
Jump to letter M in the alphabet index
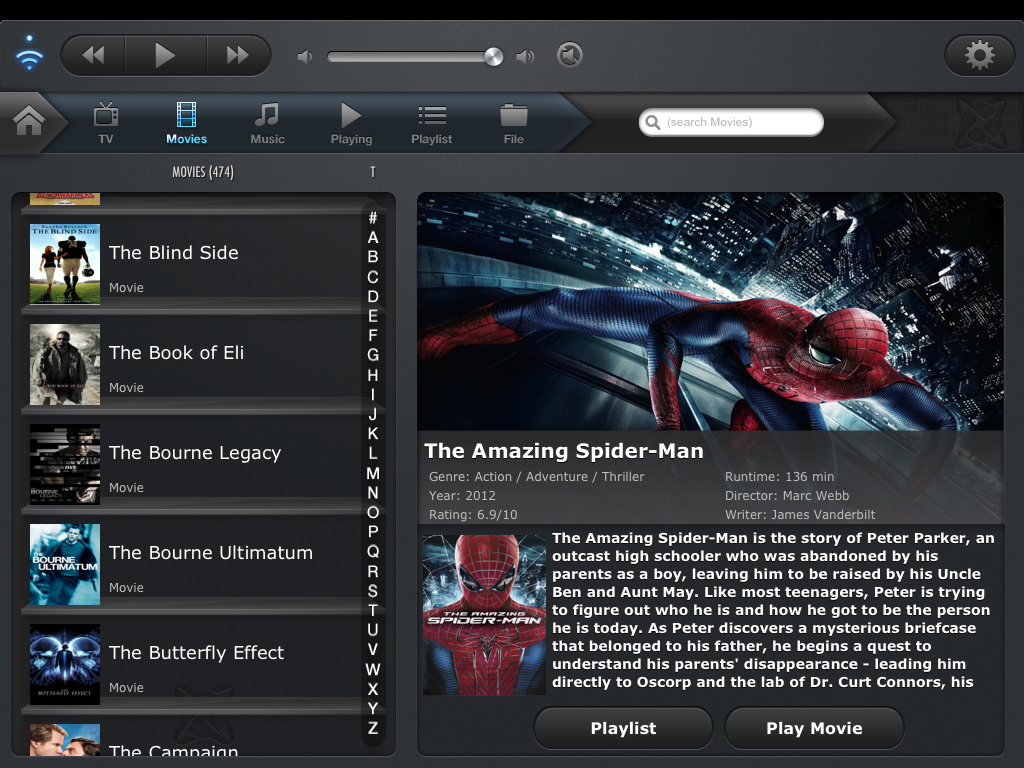373,473
